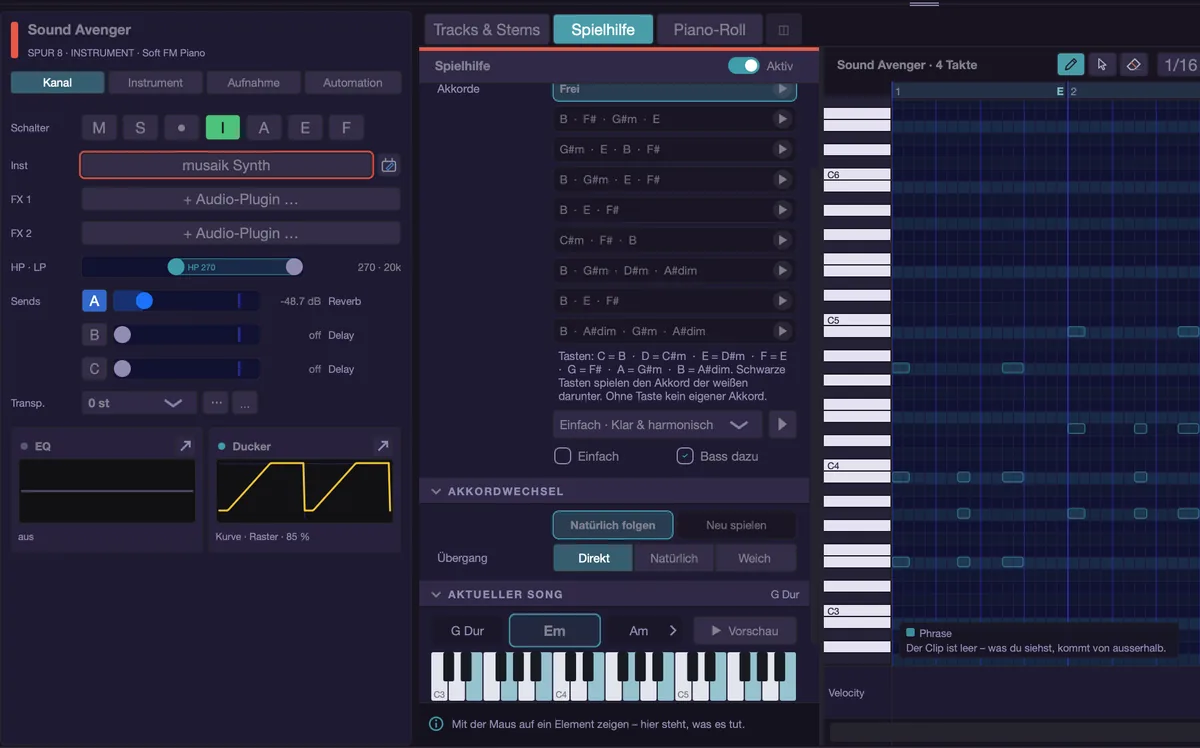Show next chords after Am
This screenshot has height=748, width=1200.
673,631
